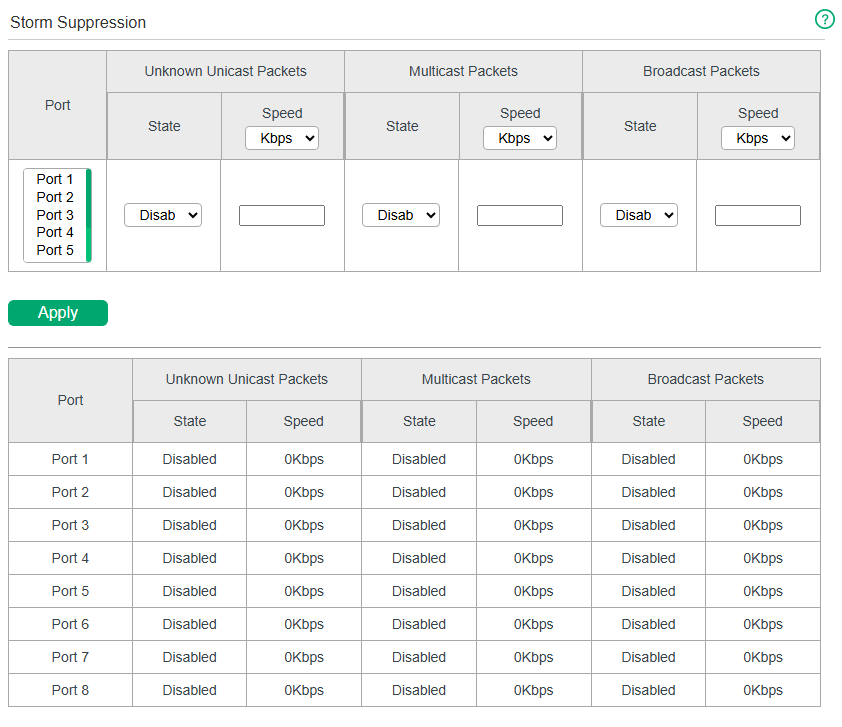Viewport: 842px width, 727px height.
Task: Open Unknown Unicast speed unit Kbps dropdown
Action: click(x=282, y=138)
